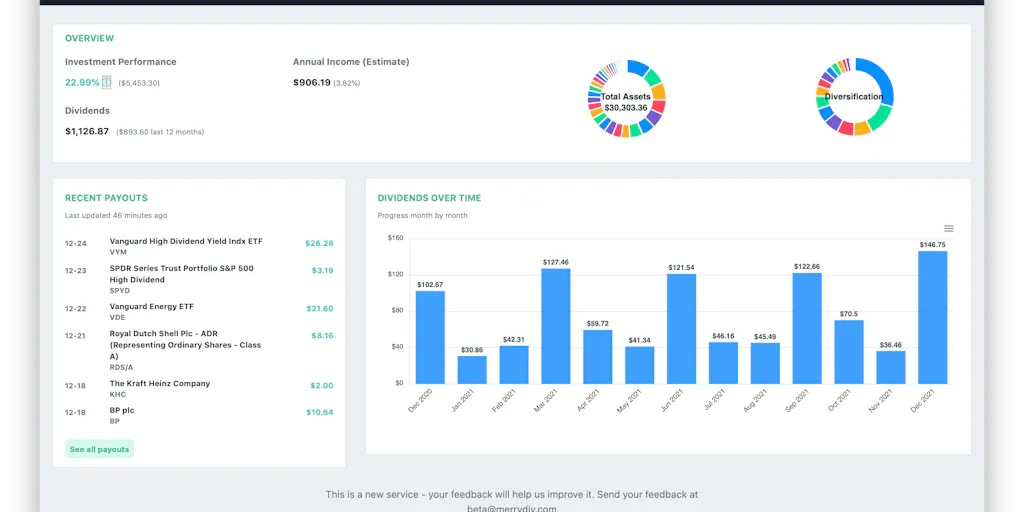Viewport: 1024px width, 512px height.
Task: Click the $10.64 payout amount
Action: pos(320,412)
